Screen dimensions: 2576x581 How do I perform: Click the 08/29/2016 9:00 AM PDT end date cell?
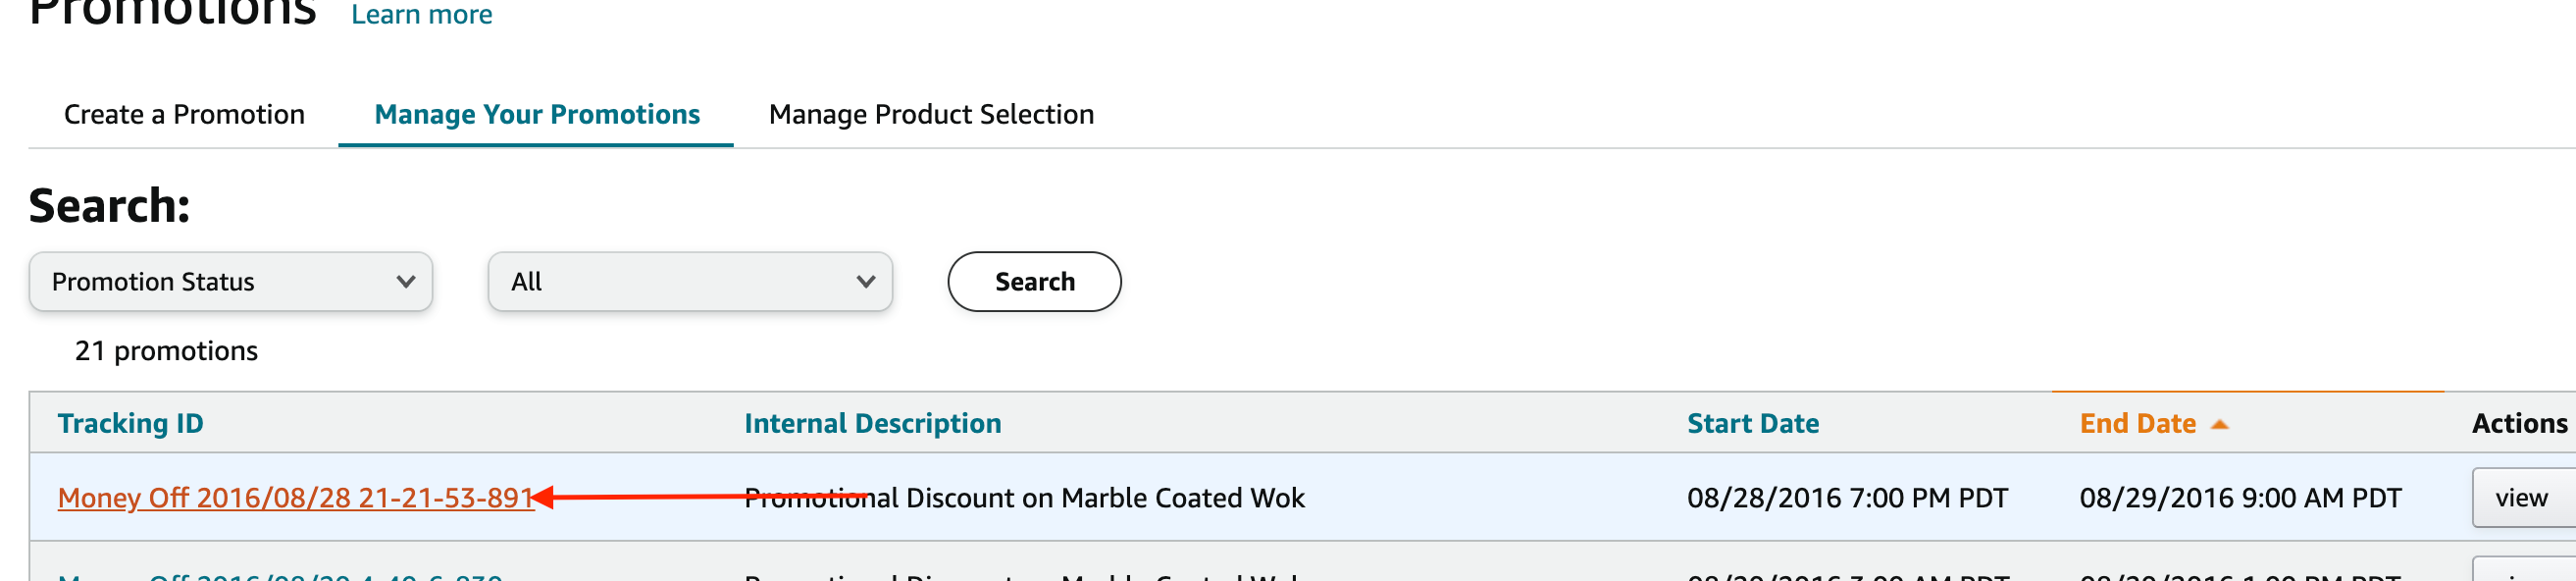click(x=2240, y=498)
